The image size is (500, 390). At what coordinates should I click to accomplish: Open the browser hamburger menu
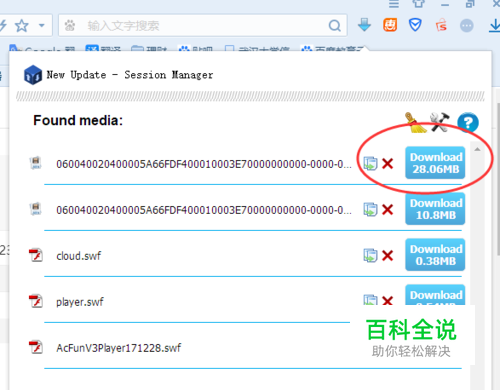coord(394,4)
